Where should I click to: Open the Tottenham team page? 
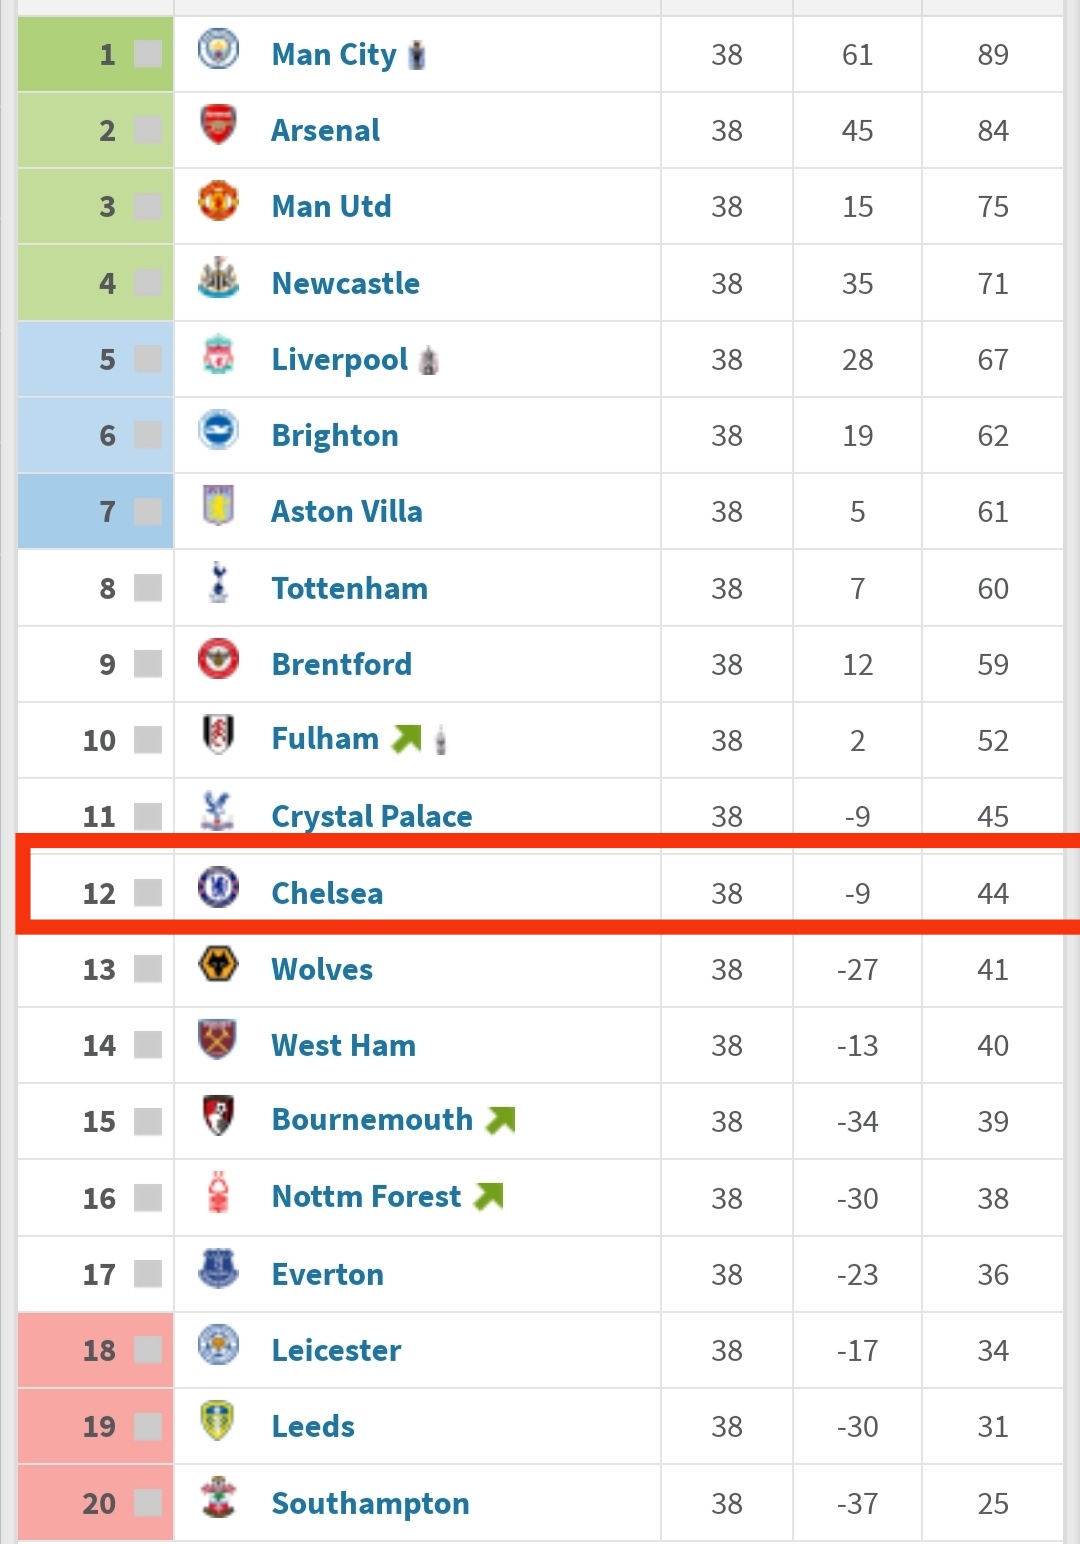tap(349, 588)
